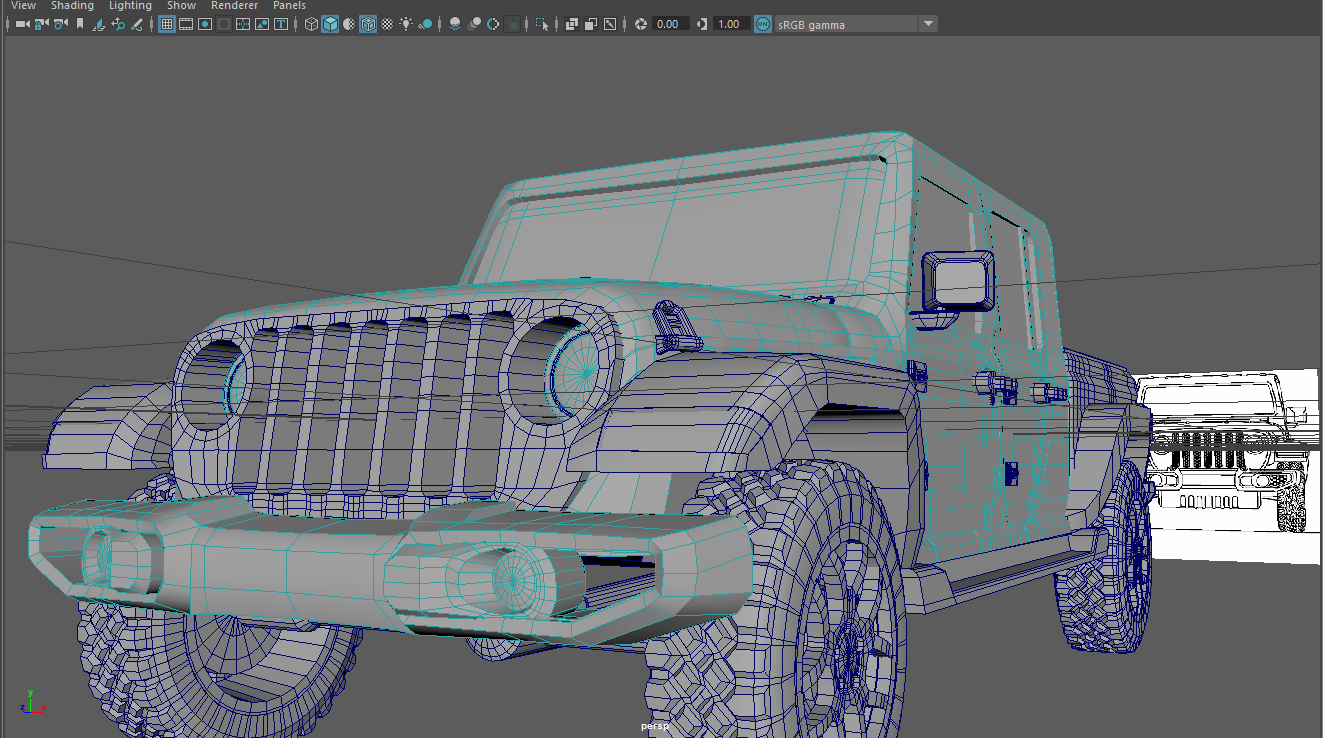The image size is (1323, 738).
Task: Click the Depth of Field icon
Action: 512,24
